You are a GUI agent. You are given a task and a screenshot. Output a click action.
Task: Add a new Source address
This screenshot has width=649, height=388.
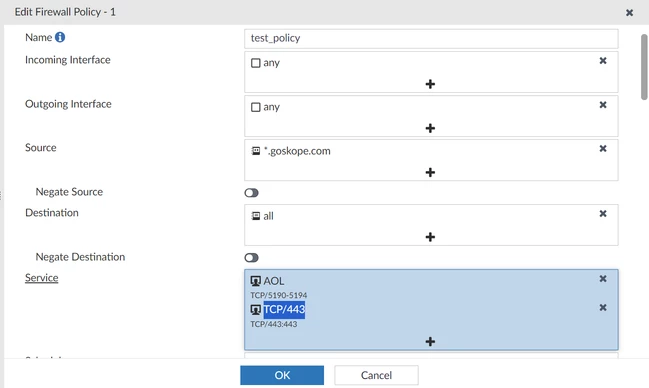click(x=430, y=172)
